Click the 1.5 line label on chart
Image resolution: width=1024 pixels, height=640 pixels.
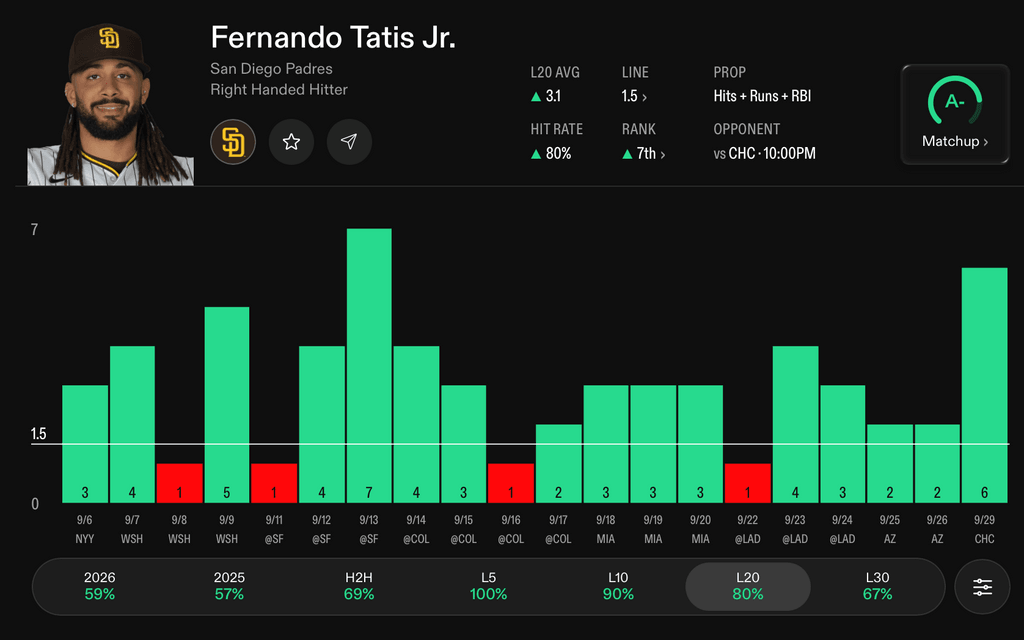pos(39,434)
